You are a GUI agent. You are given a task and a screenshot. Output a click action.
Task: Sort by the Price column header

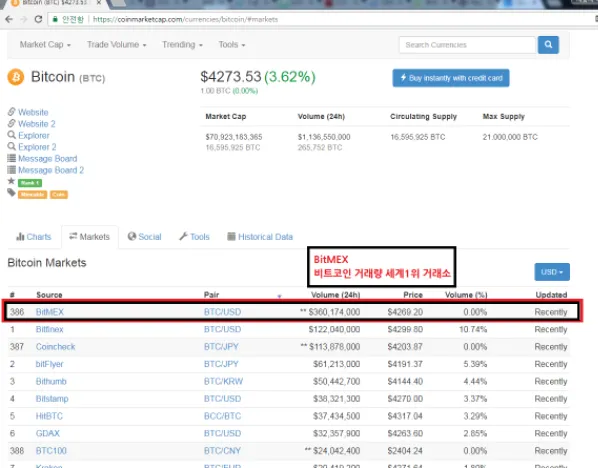coord(413,295)
